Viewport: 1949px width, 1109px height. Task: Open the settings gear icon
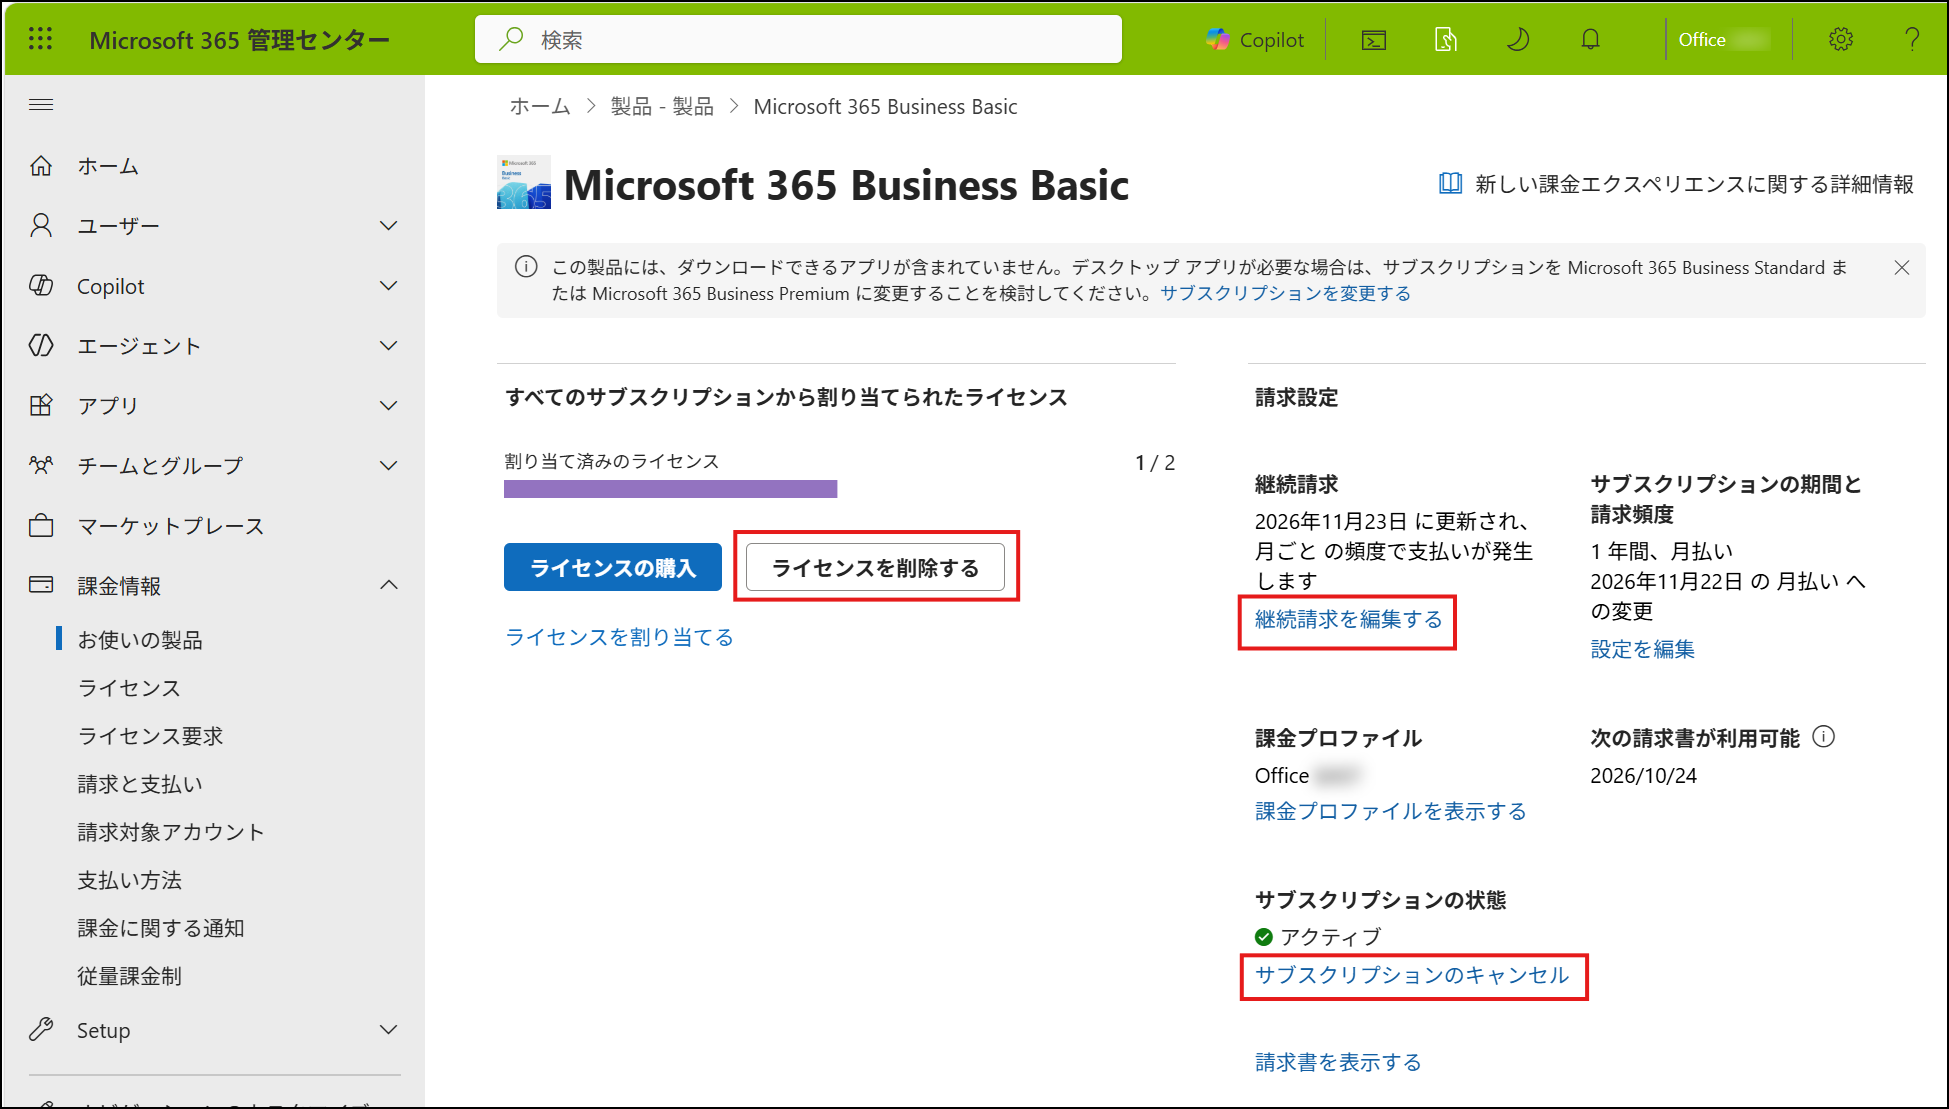(x=1841, y=40)
